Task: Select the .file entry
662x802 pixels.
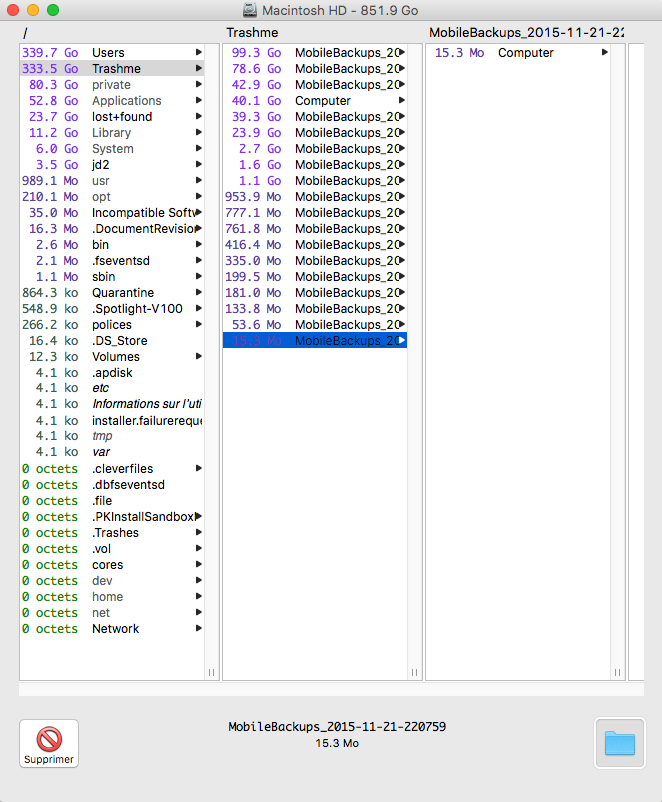Action: coord(112,500)
